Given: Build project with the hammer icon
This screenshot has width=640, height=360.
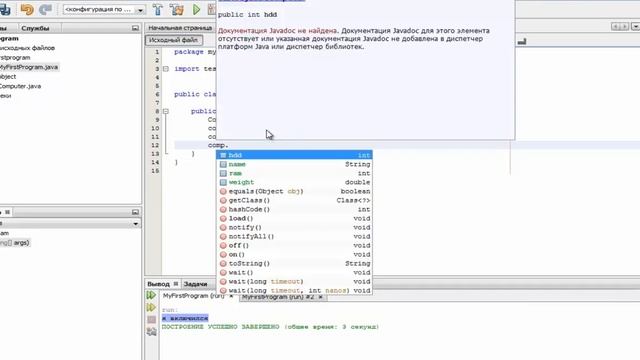Looking at the screenshot, I should pyautogui.click(x=158, y=9).
